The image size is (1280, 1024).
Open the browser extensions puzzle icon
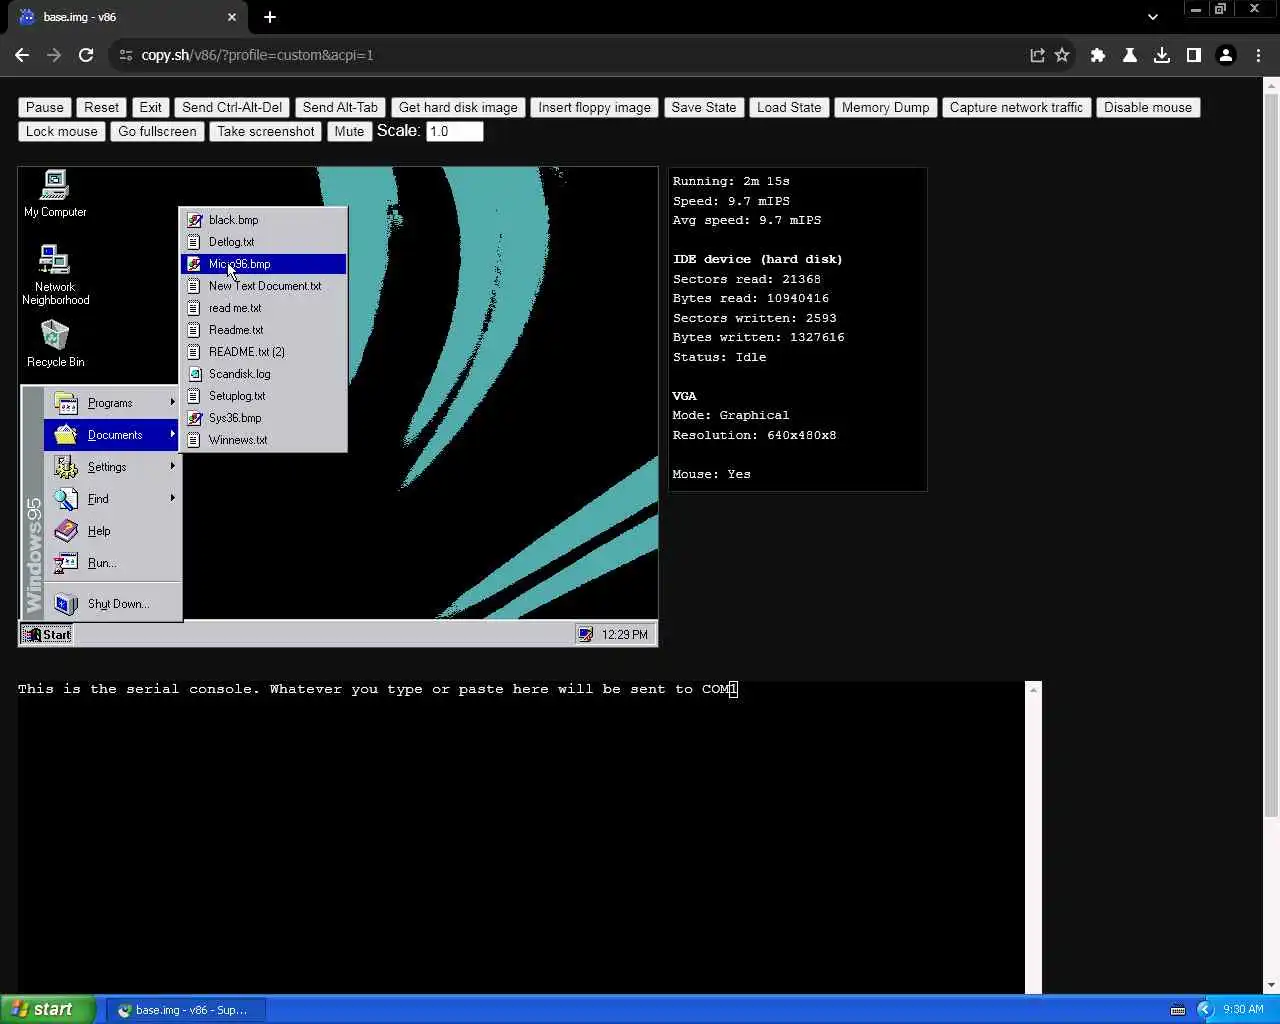[x=1098, y=55]
